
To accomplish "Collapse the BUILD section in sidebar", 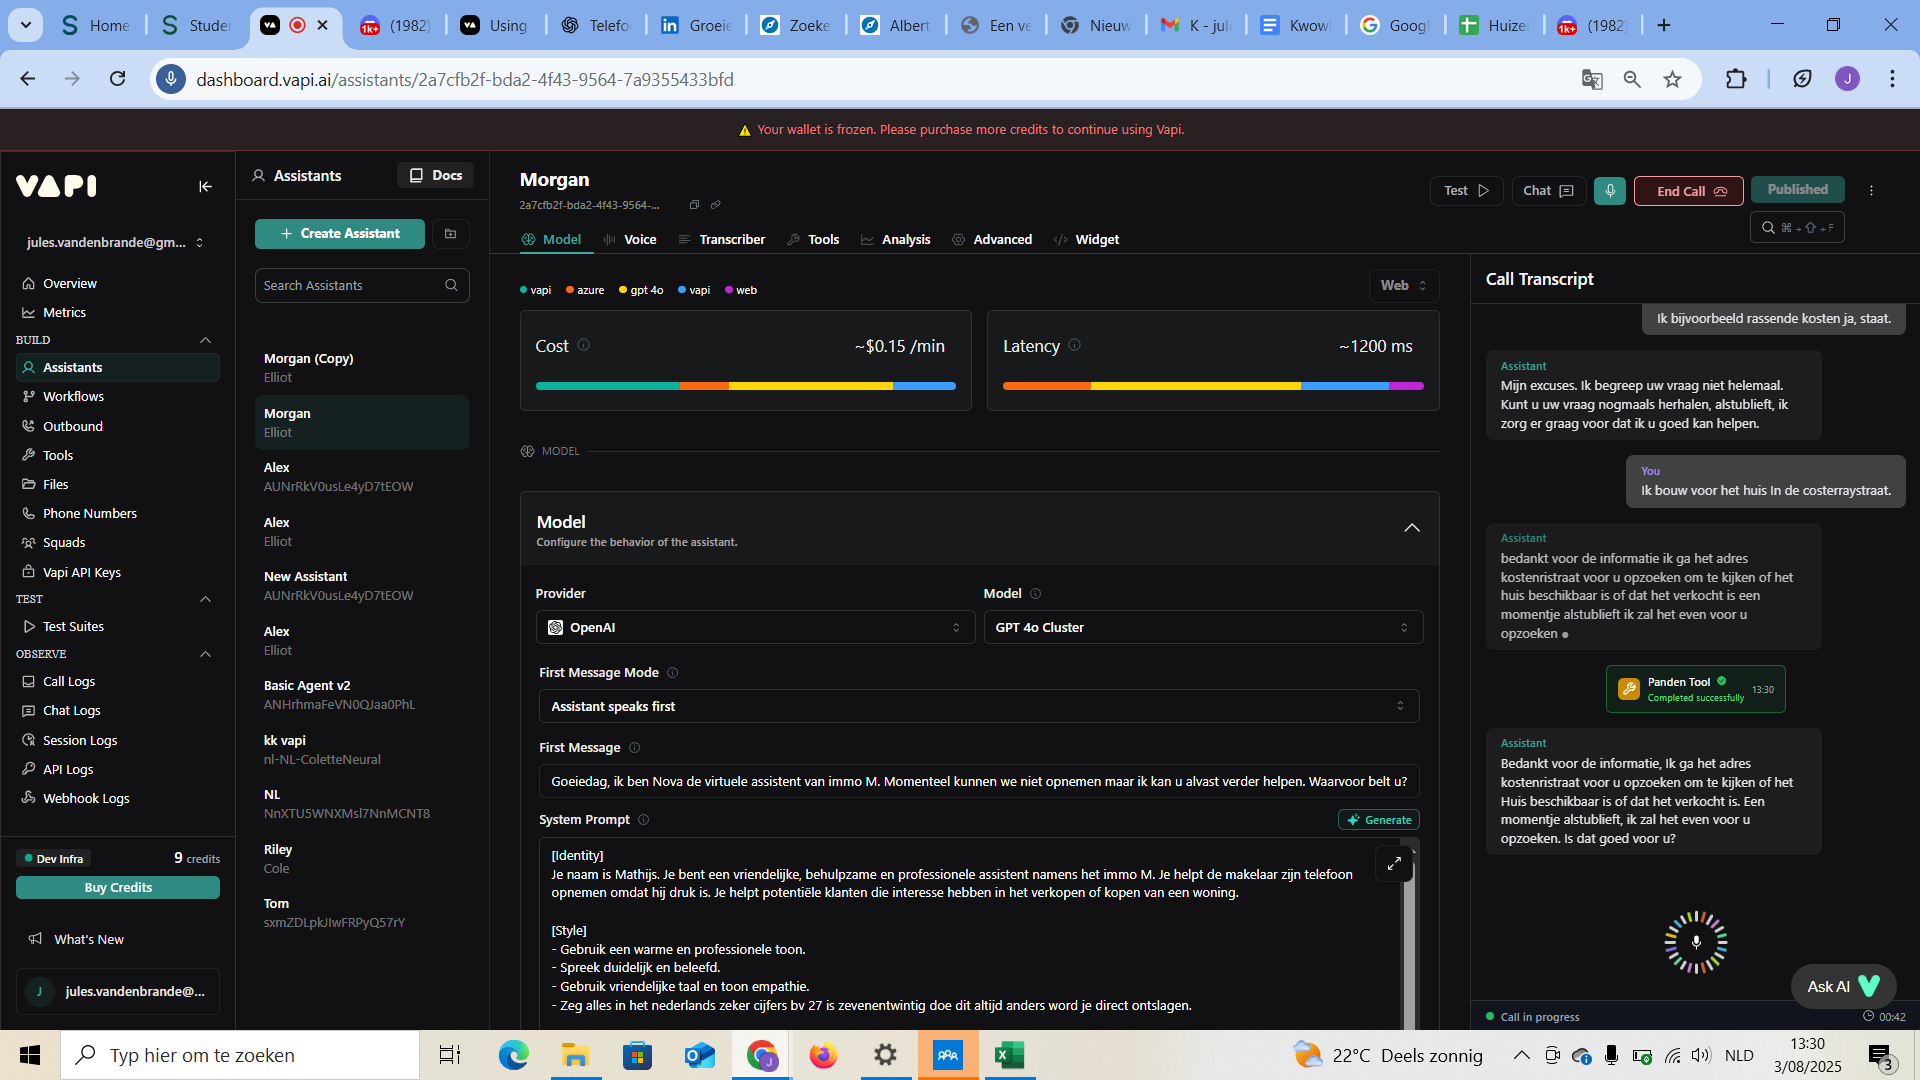I will coord(205,340).
